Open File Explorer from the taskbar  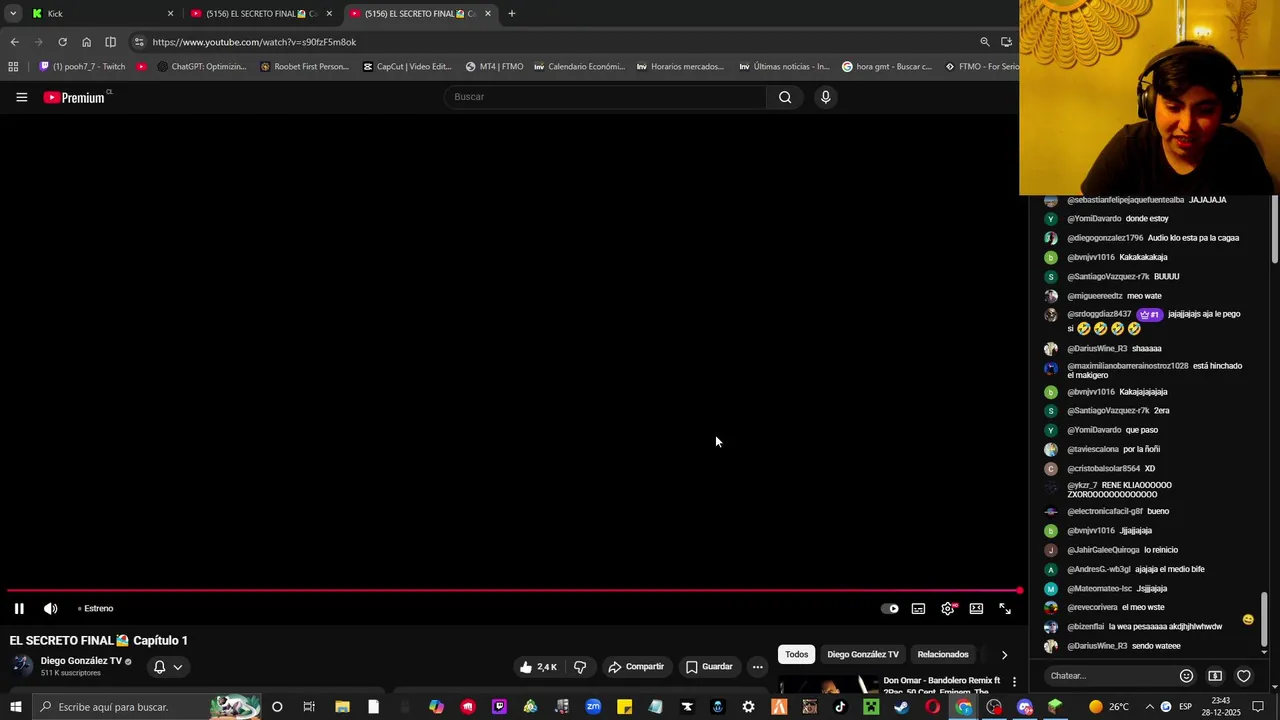342,707
